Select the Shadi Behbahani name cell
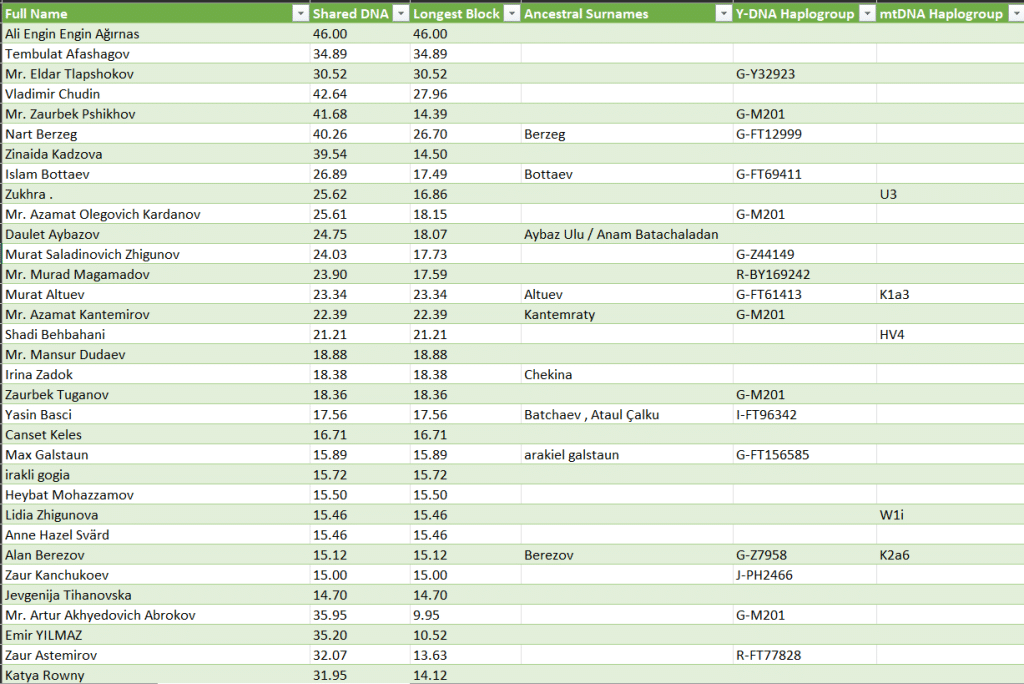The width and height of the screenshot is (1024, 684). [55, 334]
